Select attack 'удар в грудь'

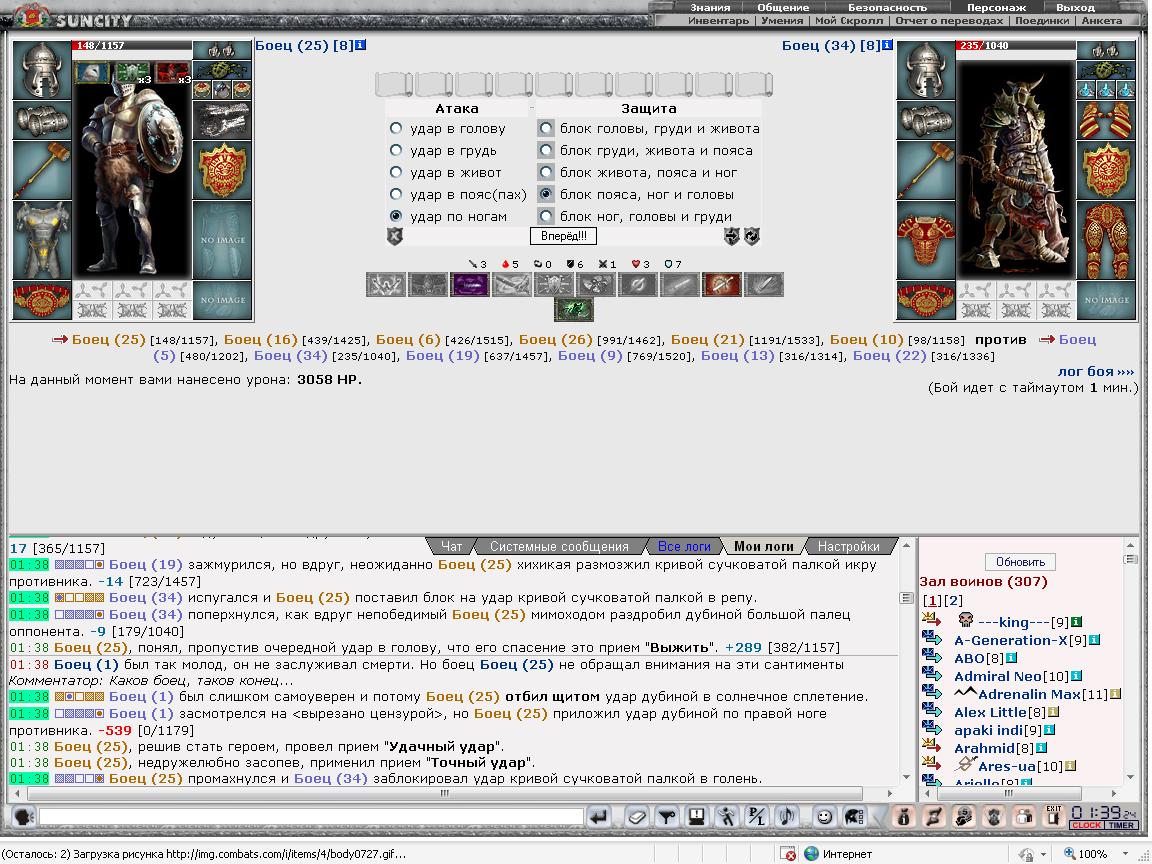(396, 151)
